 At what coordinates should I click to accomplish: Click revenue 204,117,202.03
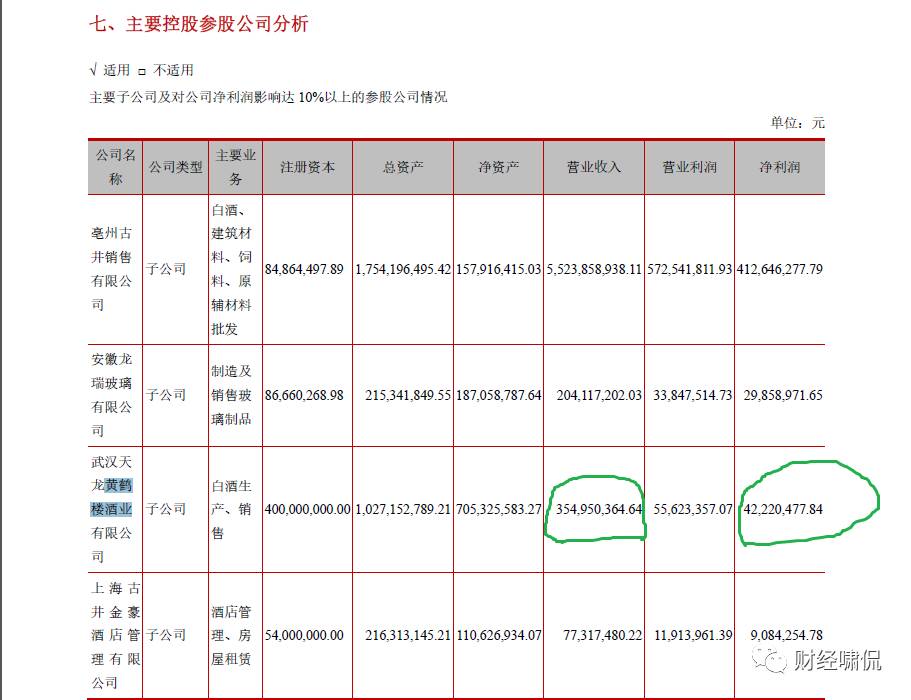599,396
